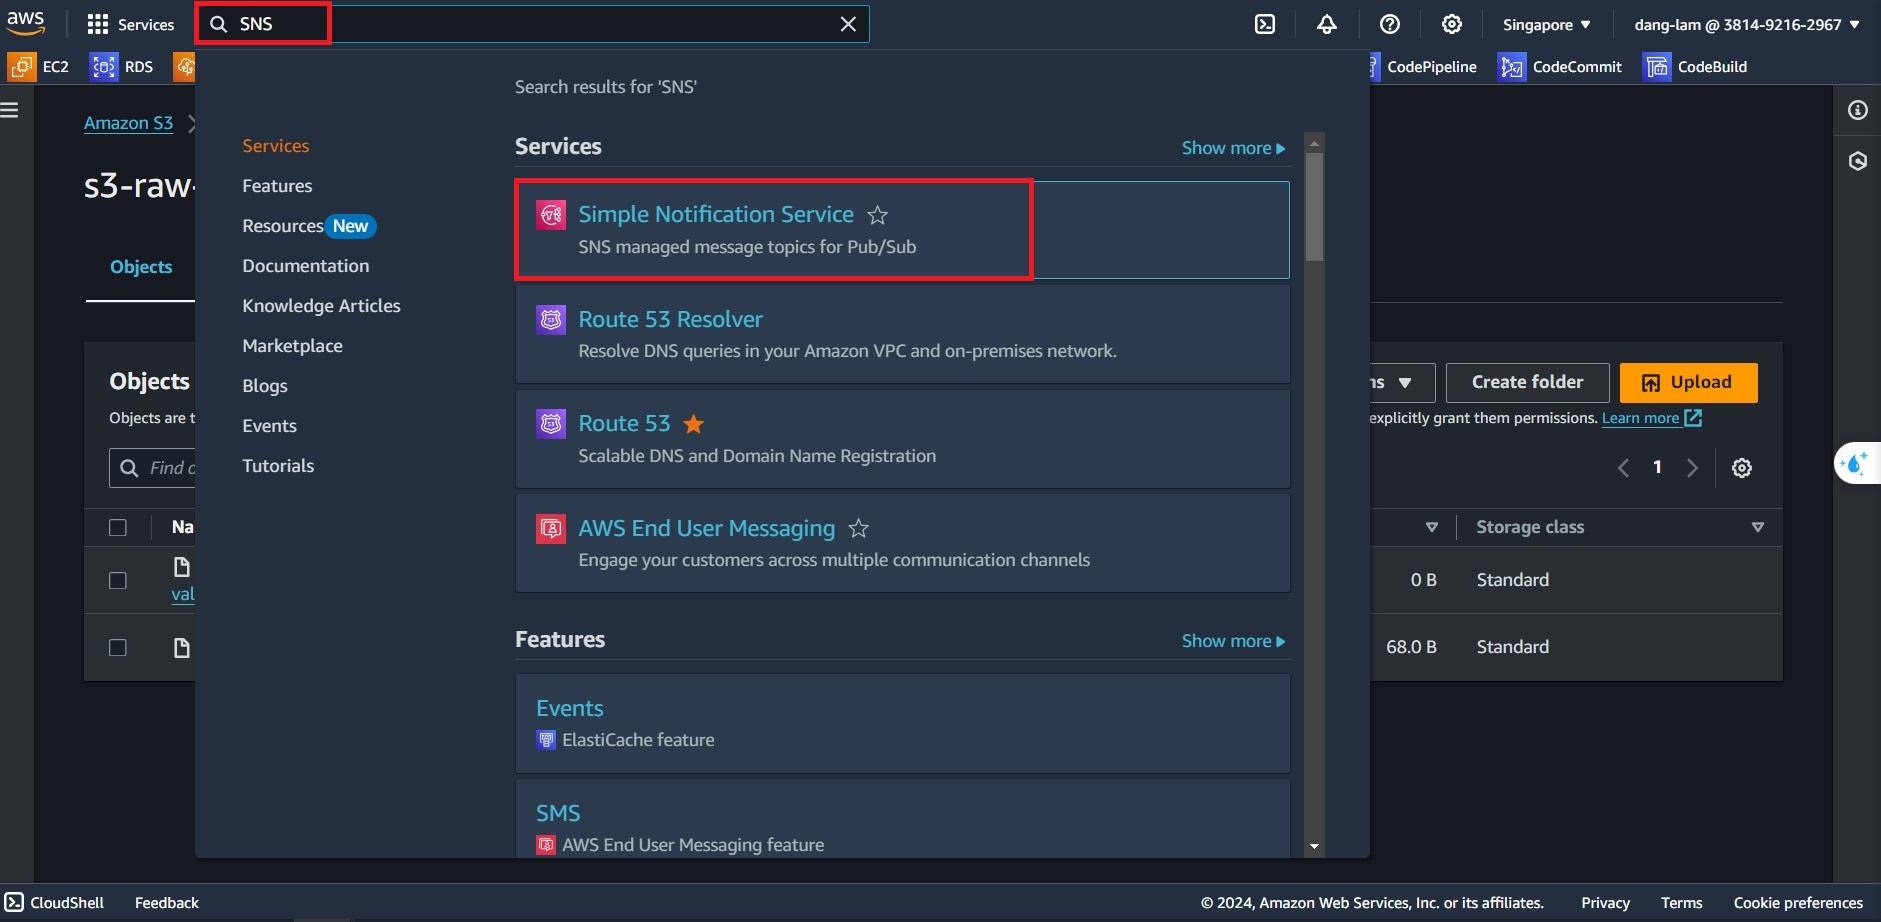Toggle the select-all objects checkbox
The height and width of the screenshot is (922, 1881).
(118, 527)
